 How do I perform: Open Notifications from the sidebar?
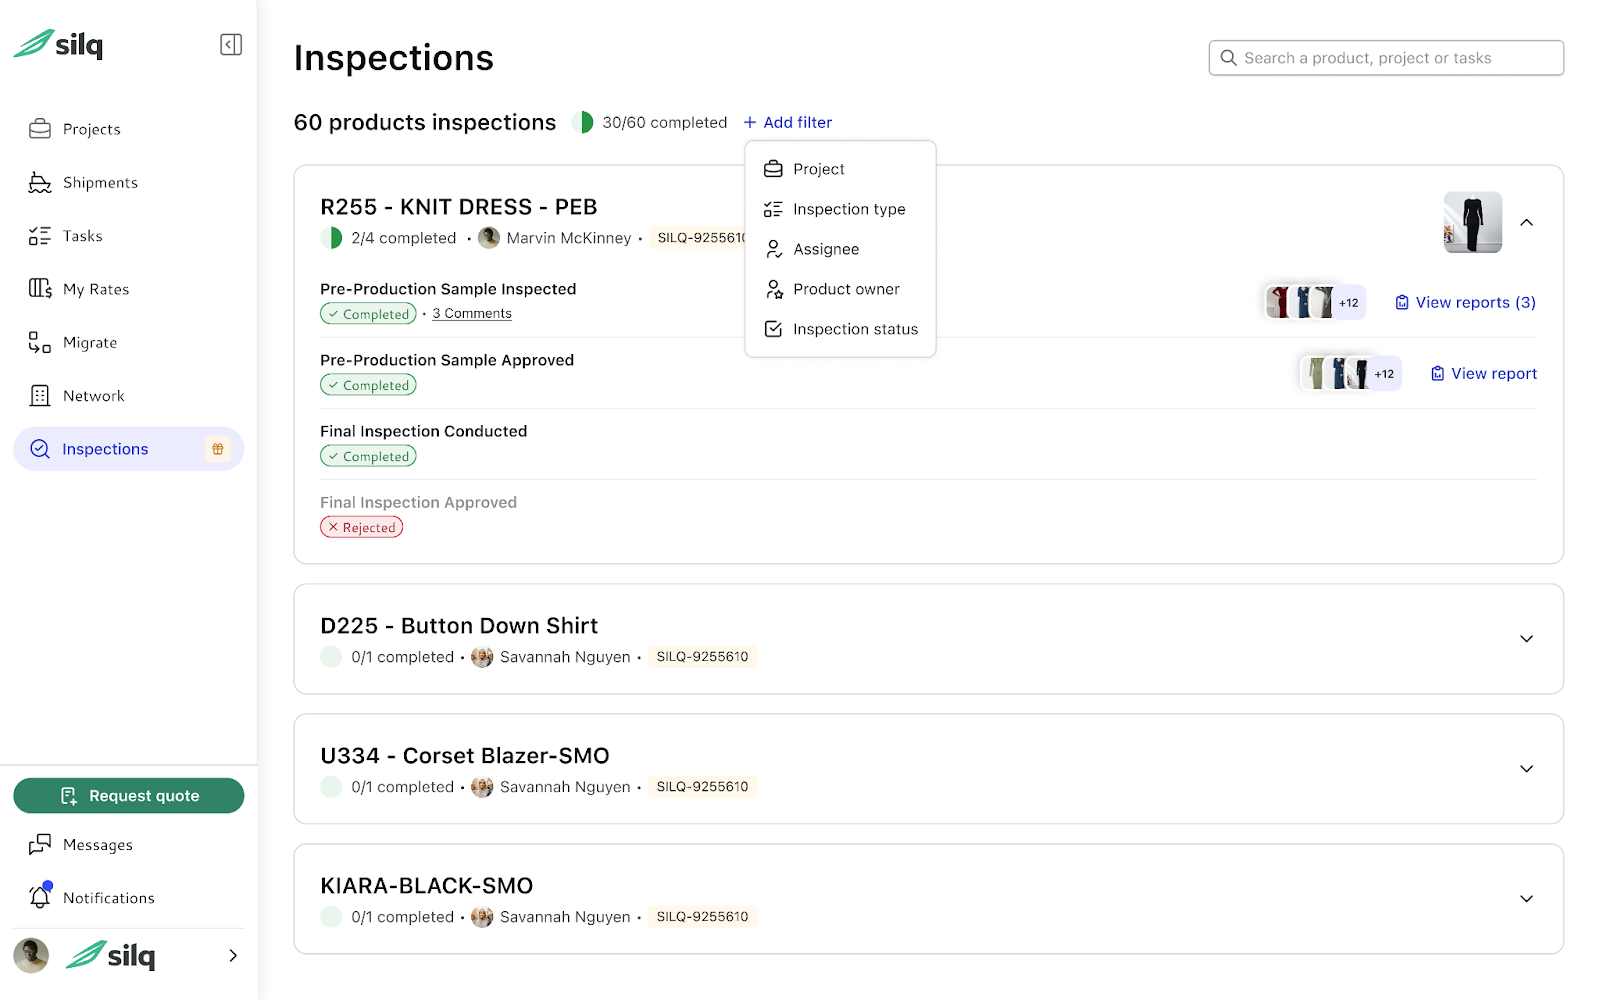coord(108,897)
